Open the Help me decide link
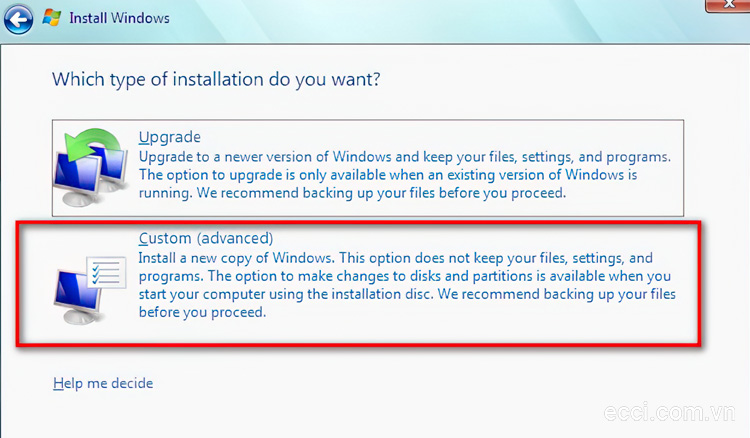The height and width of the screenshot is (438, 750). point(103,383)
